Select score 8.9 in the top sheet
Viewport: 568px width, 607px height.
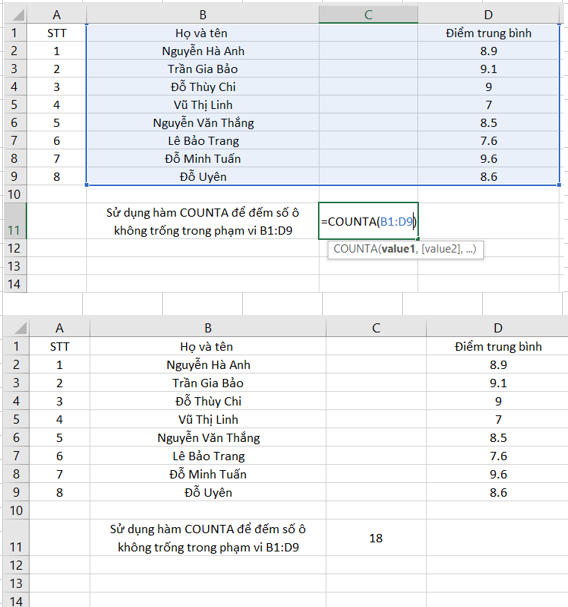pyautogui.click(x=488, y=51)
